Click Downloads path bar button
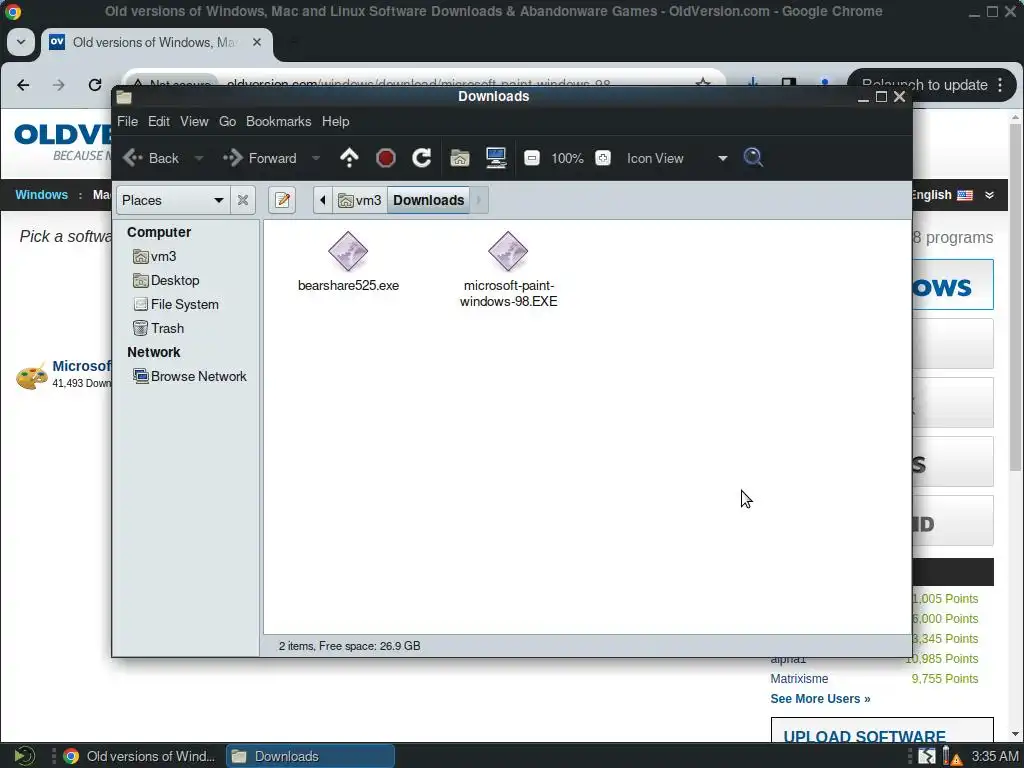1024x768 pixels. click(x=428, y=200)
